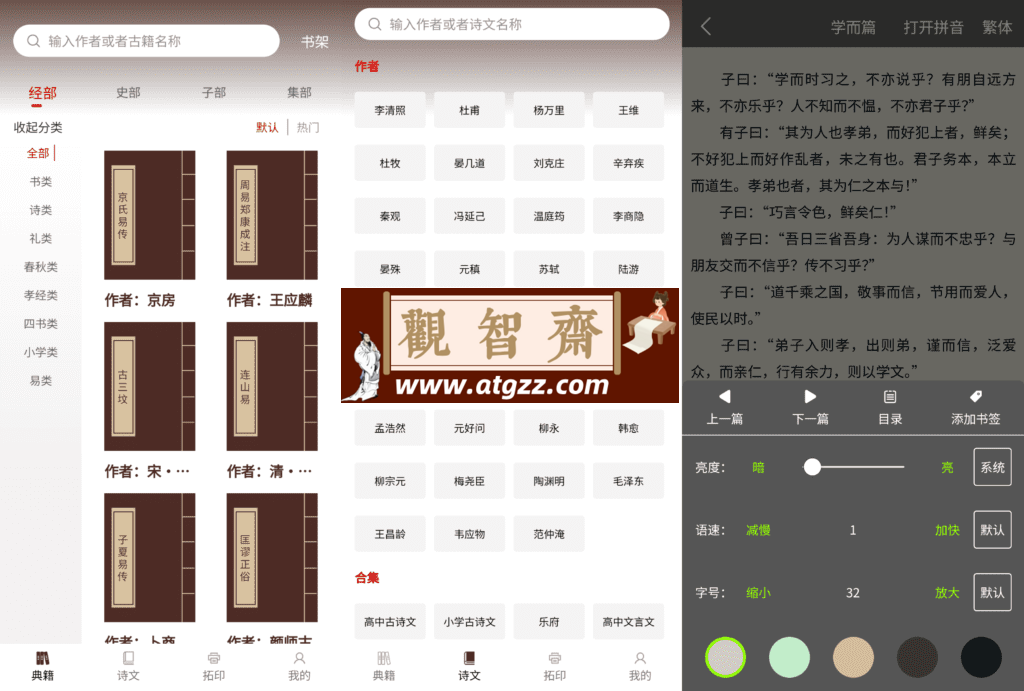Click 减慢 to slow reading speed

[758, 530]
